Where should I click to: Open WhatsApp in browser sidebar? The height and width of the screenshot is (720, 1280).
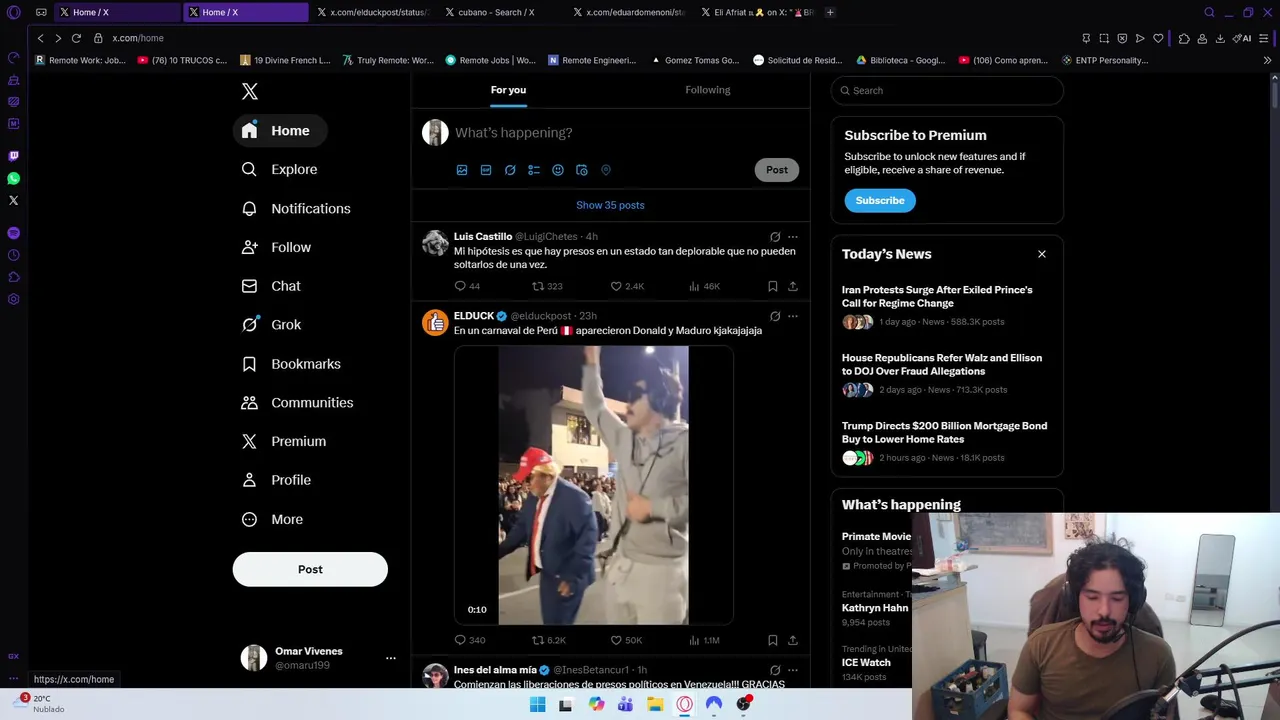[13, 178]
